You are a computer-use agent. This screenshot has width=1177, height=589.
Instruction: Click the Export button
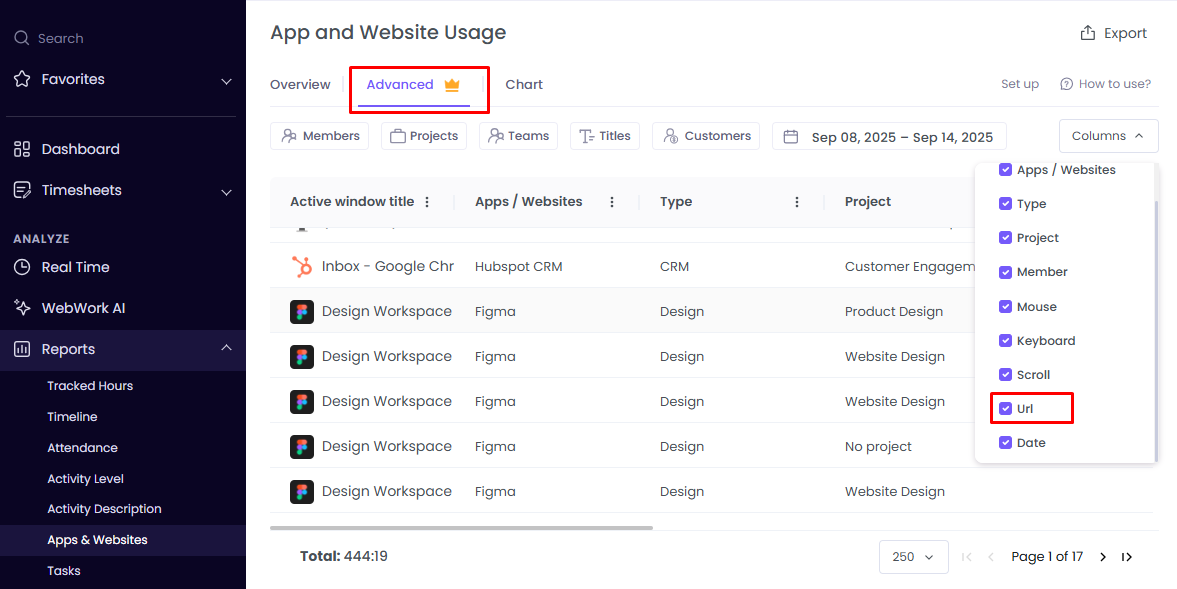pos(1112,32)
